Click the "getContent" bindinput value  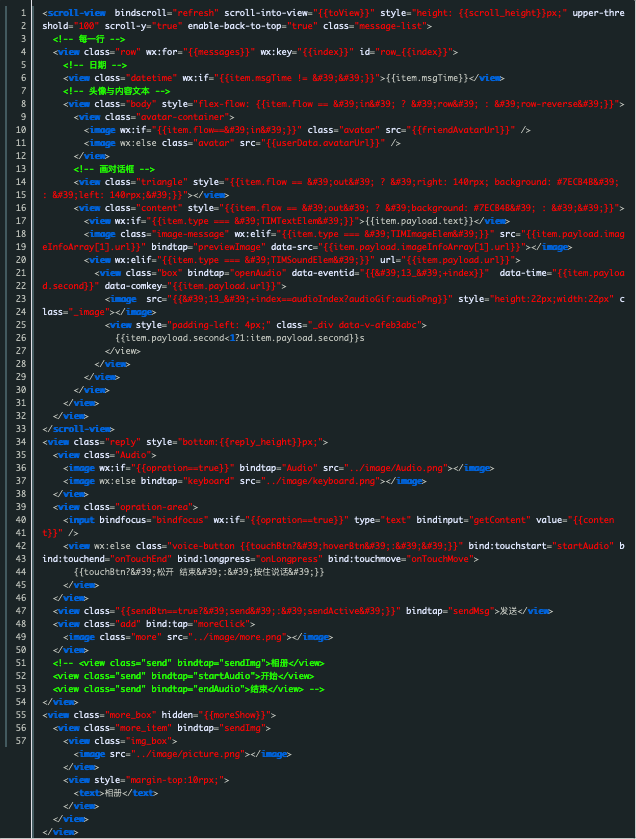500,520
